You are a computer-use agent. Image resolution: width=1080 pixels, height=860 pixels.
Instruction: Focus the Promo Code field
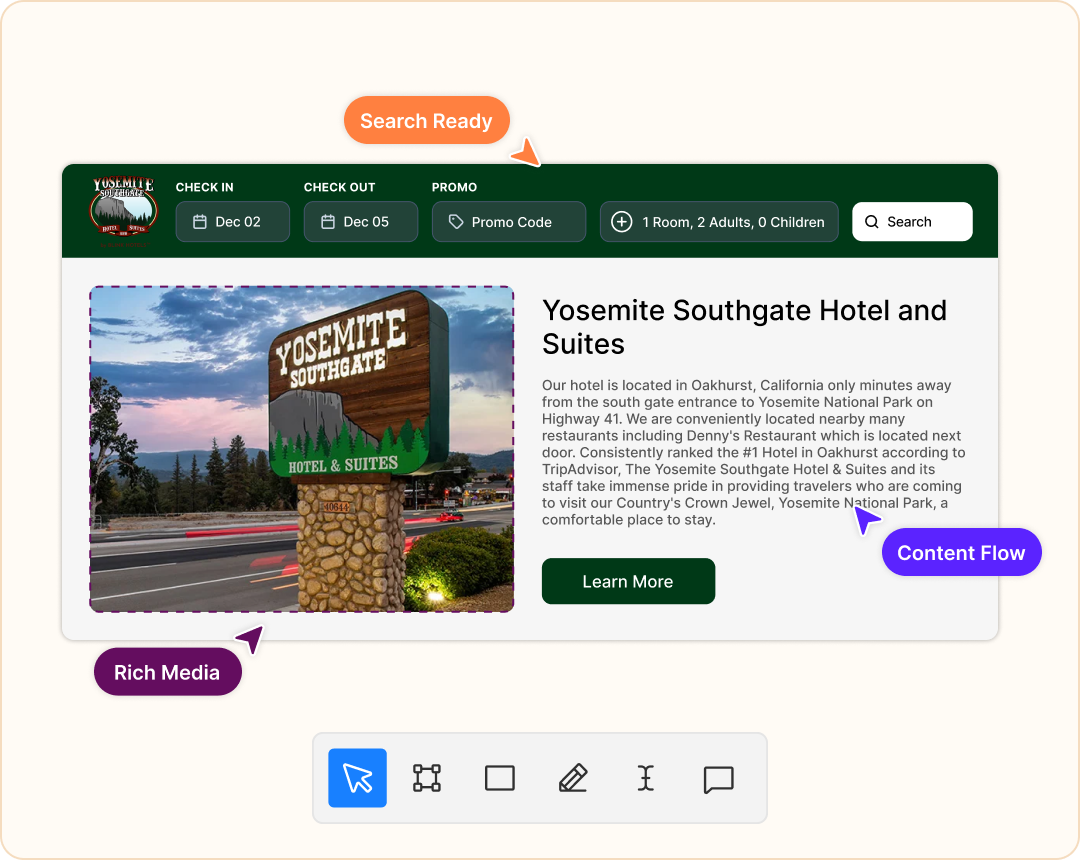(x=509, y=222)
